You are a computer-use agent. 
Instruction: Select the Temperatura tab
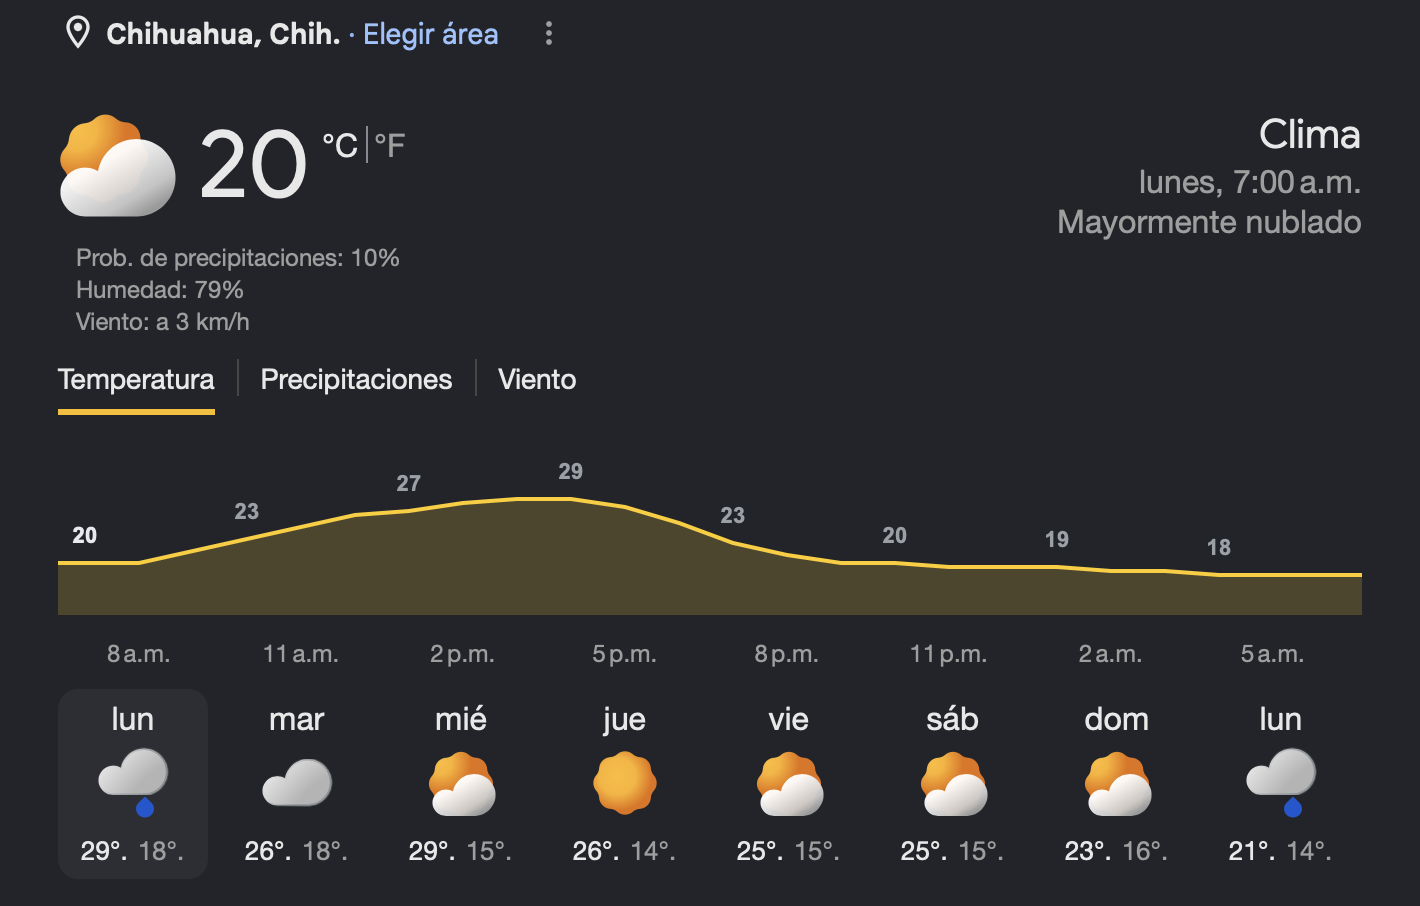(x=136, y=380)
